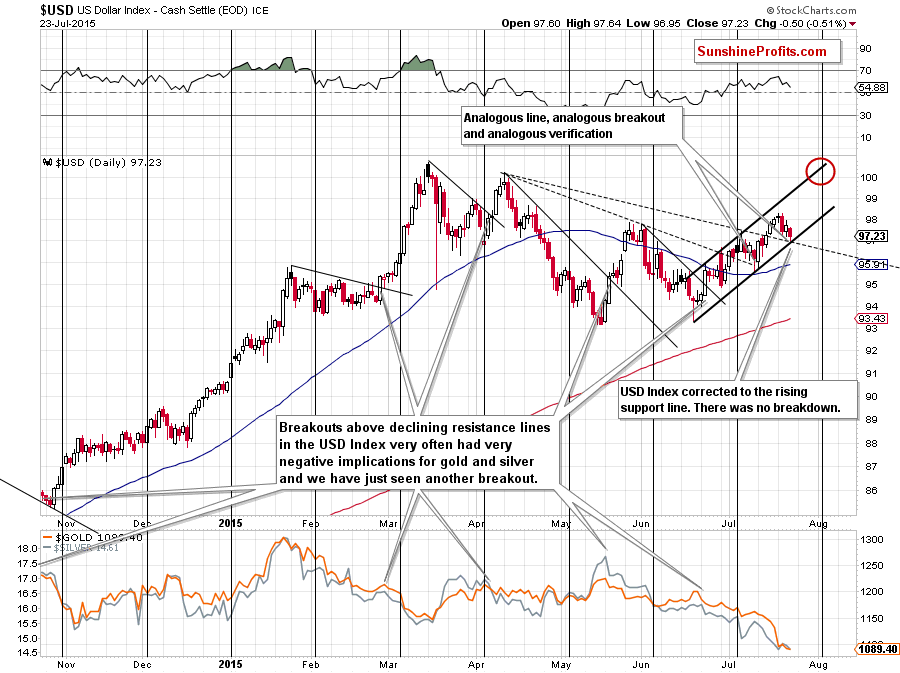
Task: Click 89 on the USD price axis
Action: [871, 419]
